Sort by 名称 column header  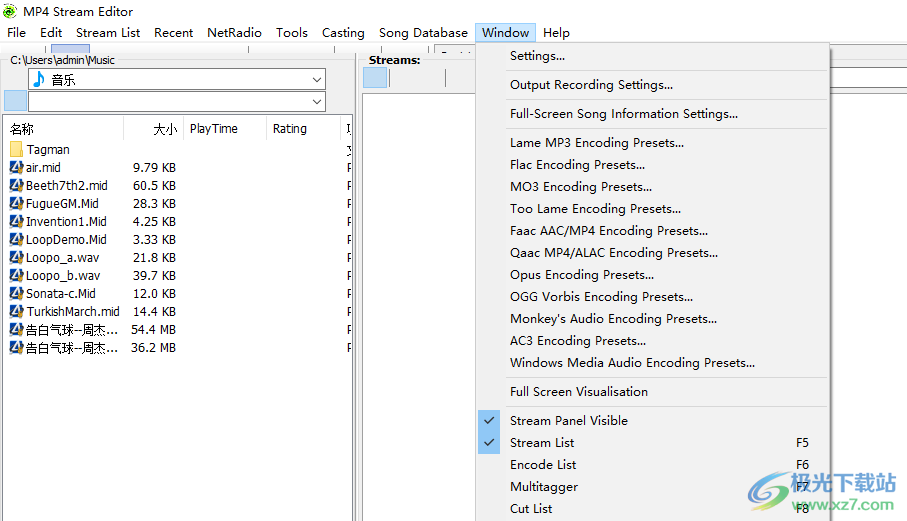coord(64,128)
